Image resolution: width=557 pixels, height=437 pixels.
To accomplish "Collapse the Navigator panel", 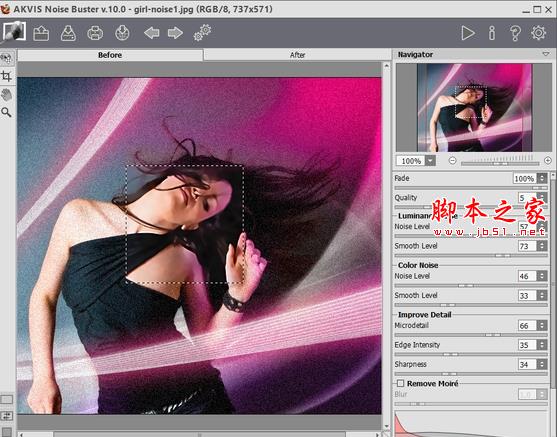I will coord(546,54).
